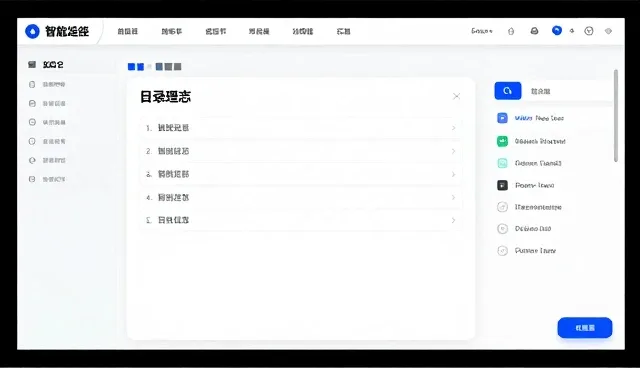
Task: Expand the chevron on dialog row numbered 4
Action: coord(453,197)
